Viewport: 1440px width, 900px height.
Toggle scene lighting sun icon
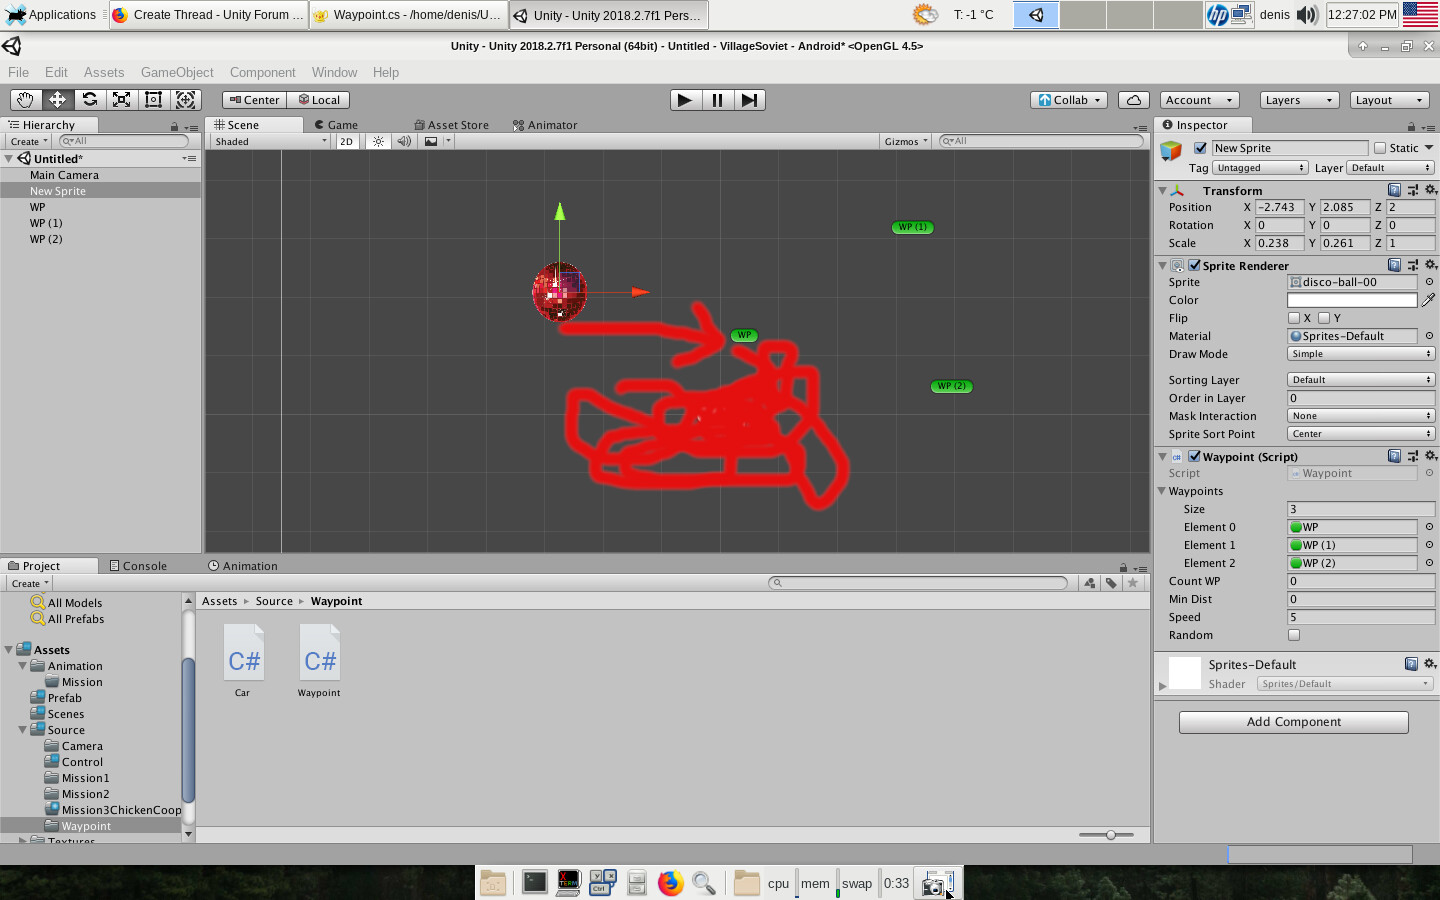[378, 142]
